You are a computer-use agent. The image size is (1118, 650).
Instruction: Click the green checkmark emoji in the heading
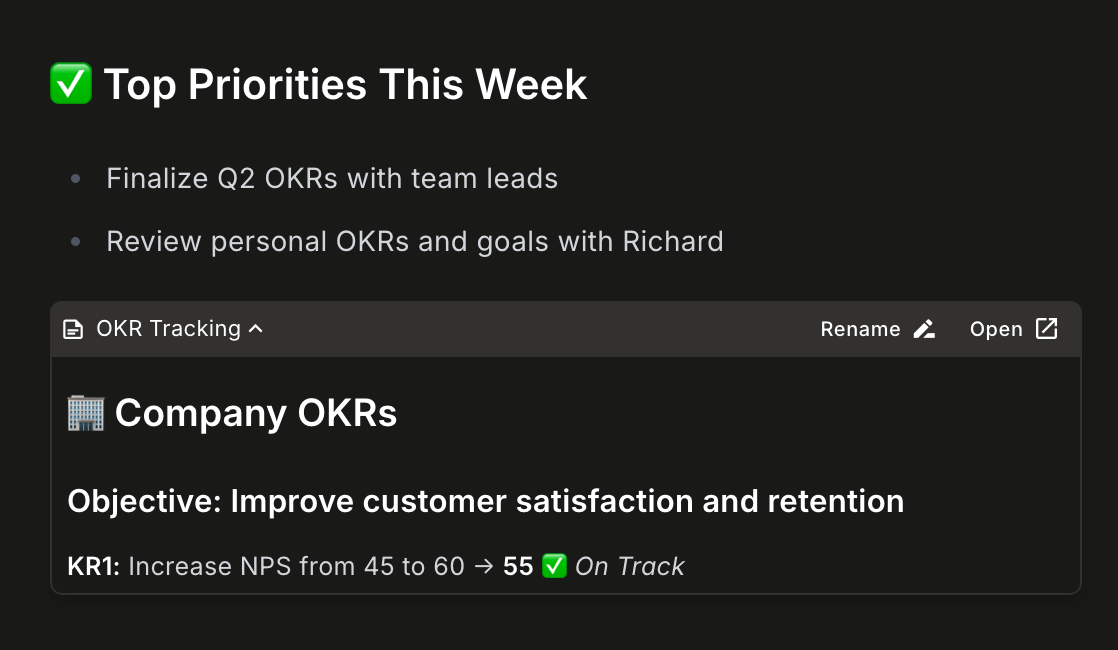pyautogui.click(x=70, y=84)
